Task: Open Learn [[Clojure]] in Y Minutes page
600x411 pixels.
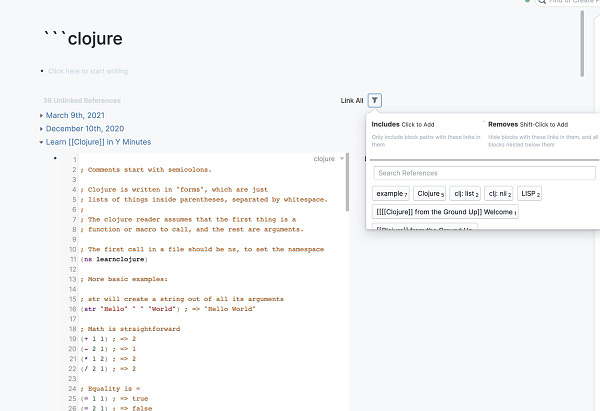Action: [98, 142]
